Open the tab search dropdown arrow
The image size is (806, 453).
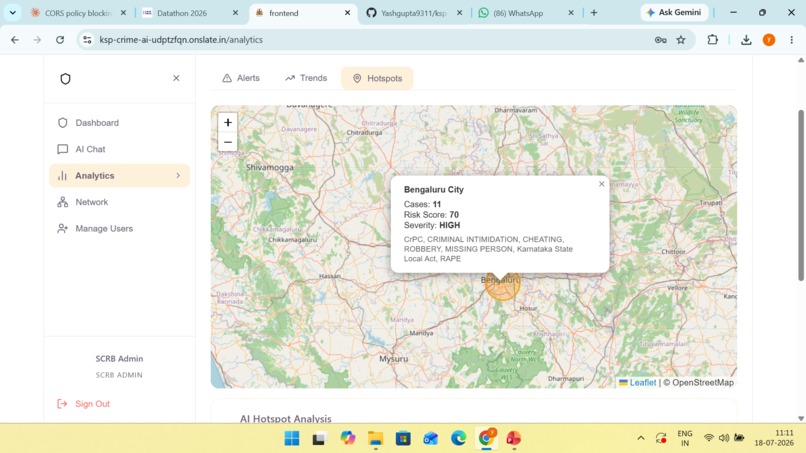point(12,12)
